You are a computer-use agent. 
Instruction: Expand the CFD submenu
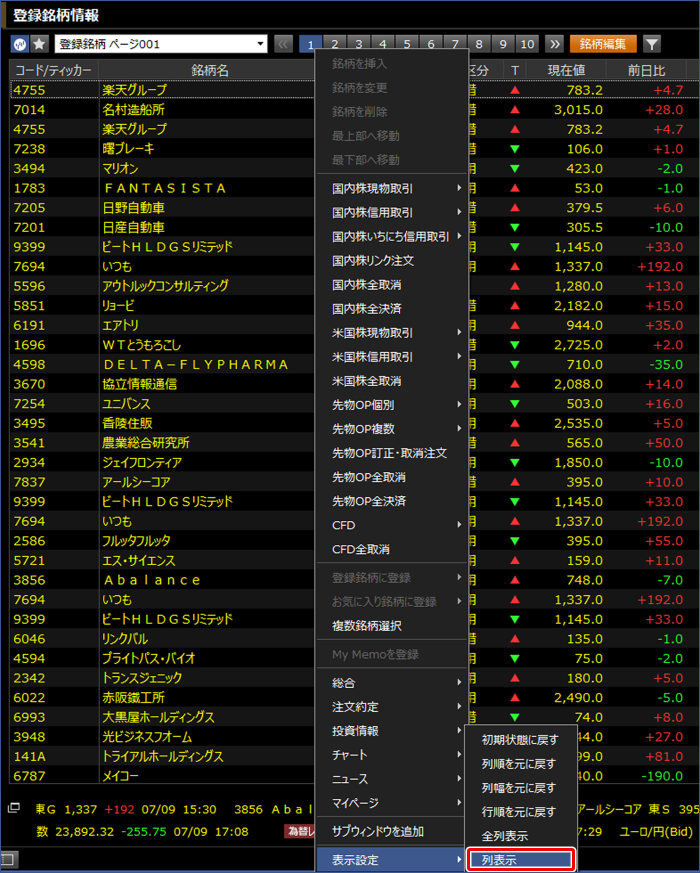coord(392,525)
